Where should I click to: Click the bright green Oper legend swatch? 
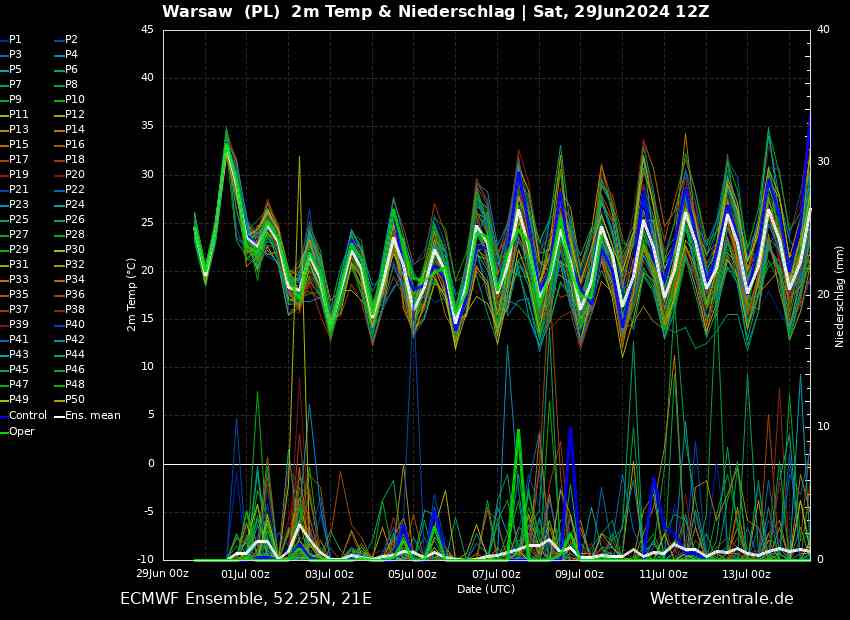[x=4, y=432]
